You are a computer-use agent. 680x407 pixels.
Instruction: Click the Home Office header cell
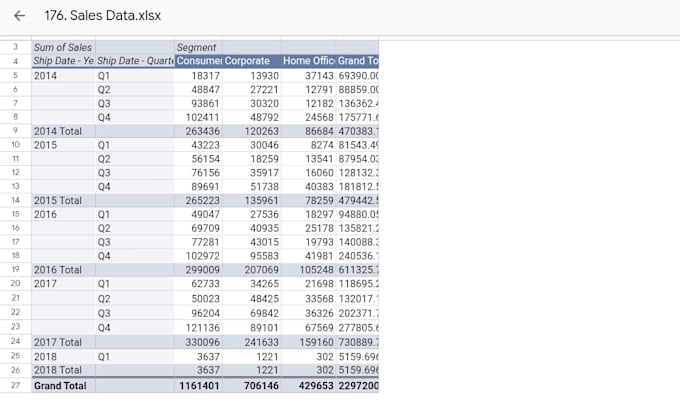tap(308, 61)
